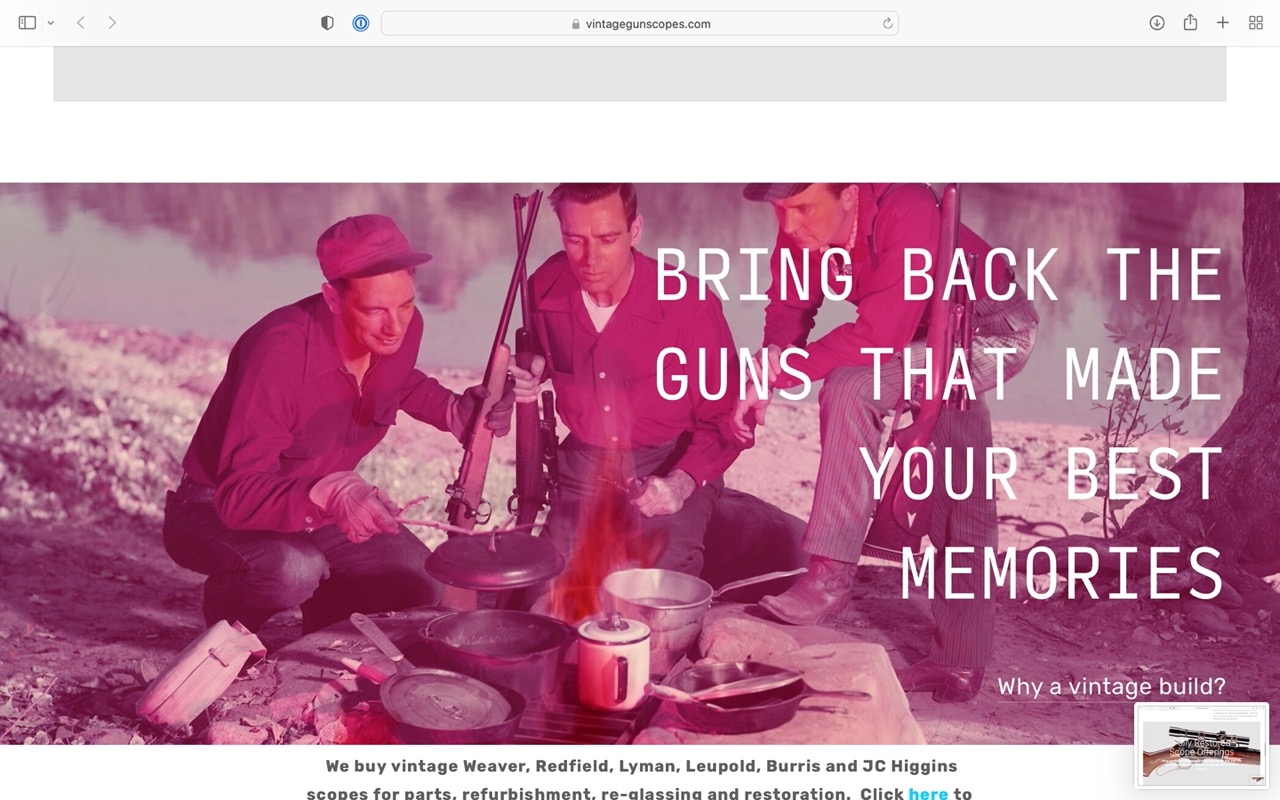The image size is (1280, 800).
Task: Open the privacy report shield icon
Action: pyautogui.click(x=327, y=23)
